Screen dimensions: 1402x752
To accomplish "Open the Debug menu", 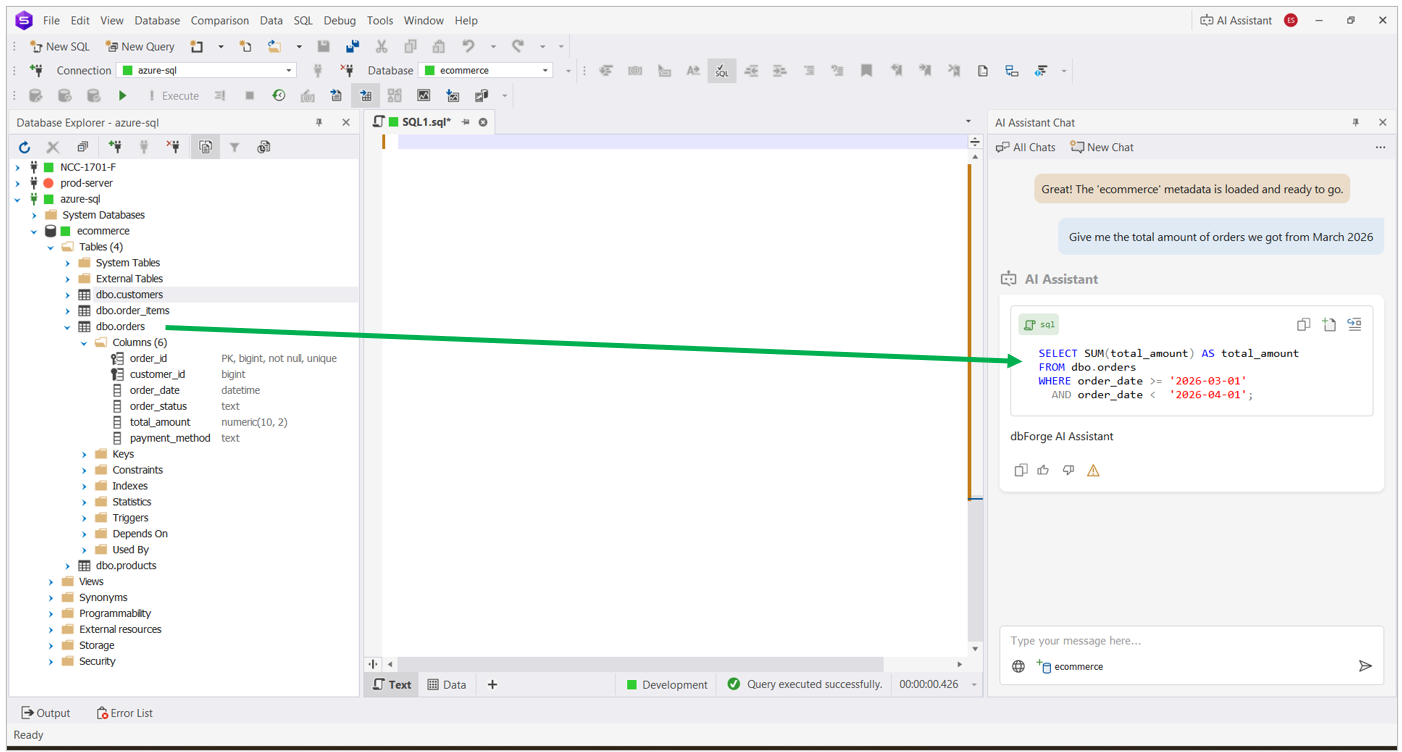I will coord(339,20).
